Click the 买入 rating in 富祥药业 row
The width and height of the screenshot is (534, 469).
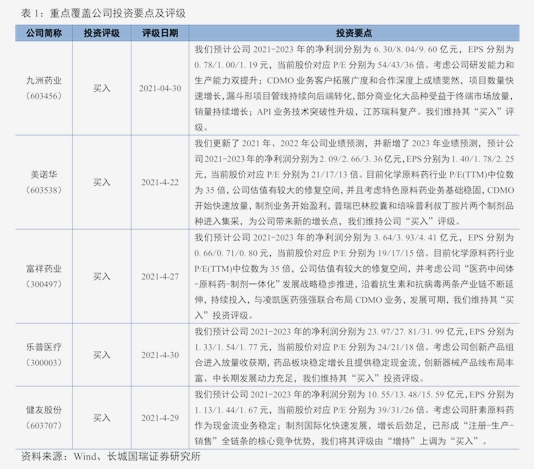click(x=102, y=276)
